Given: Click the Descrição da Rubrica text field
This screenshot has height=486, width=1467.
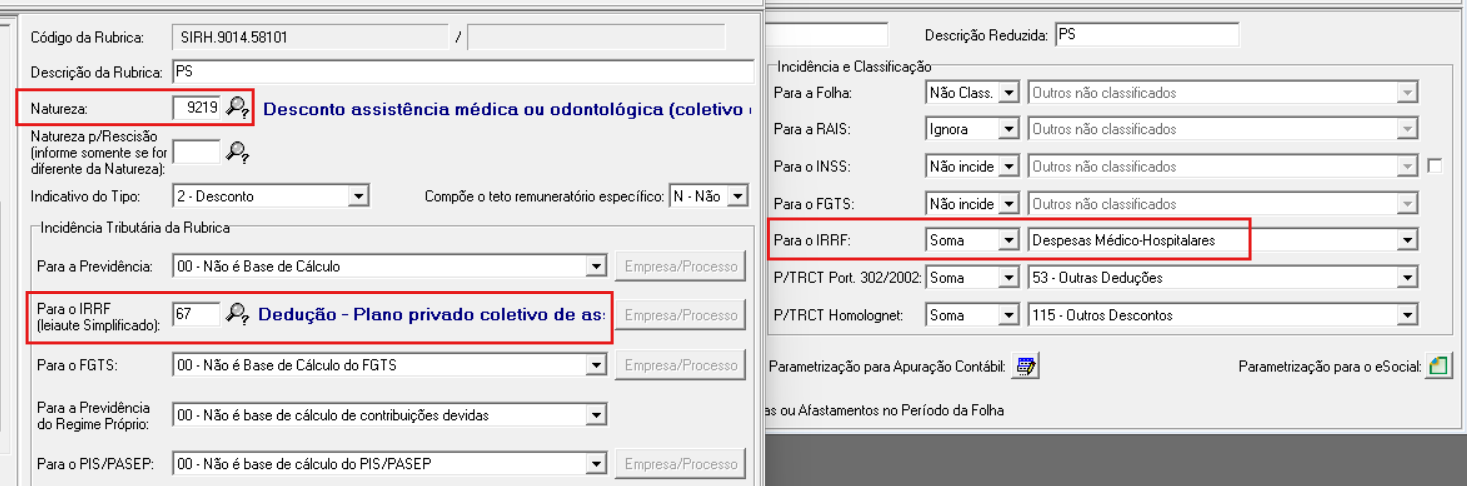Looking at the screenshot, I should (462, 72).
